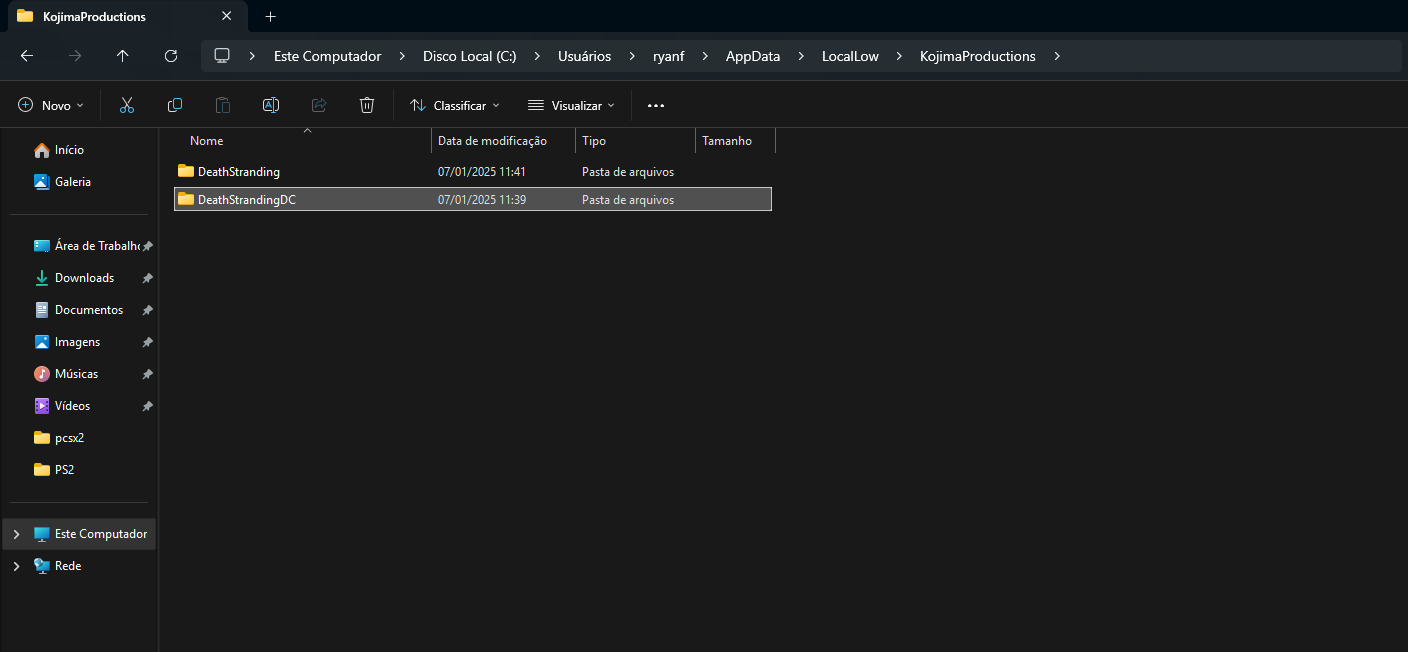Click the computer monitor icon in address bar
This screenshot has height=652, width=1408.
pyautogui.click(x=222, y=56)
